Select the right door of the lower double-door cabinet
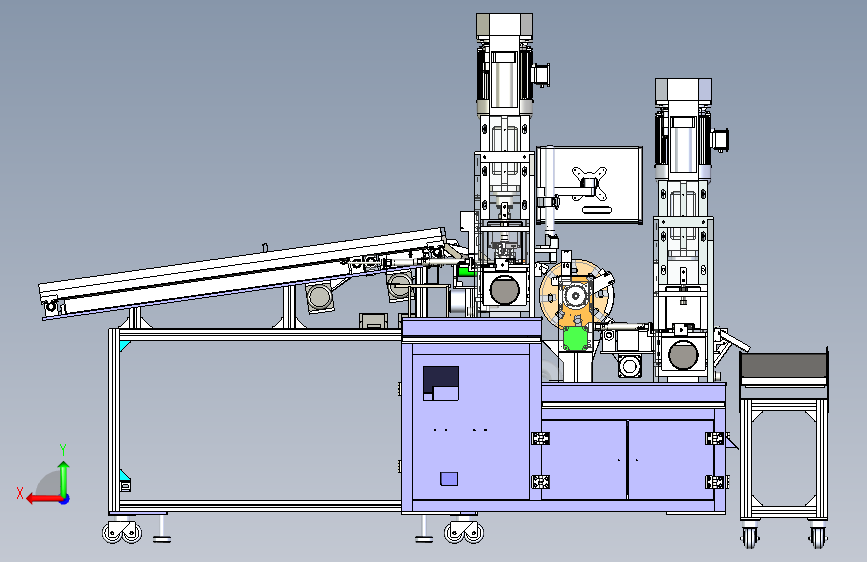The width and height of the screenshot is (867, 562). (x=671, y=460)
